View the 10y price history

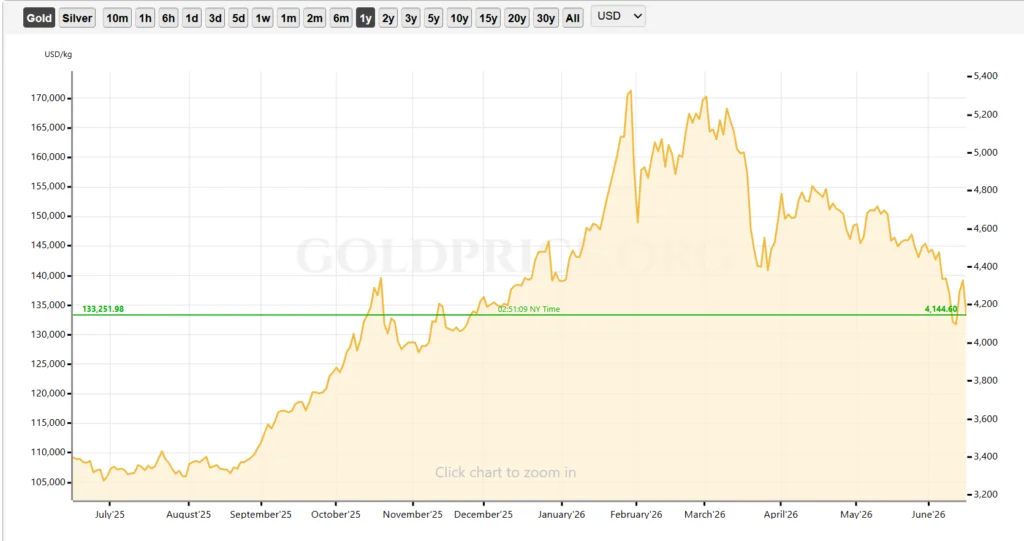459,18
